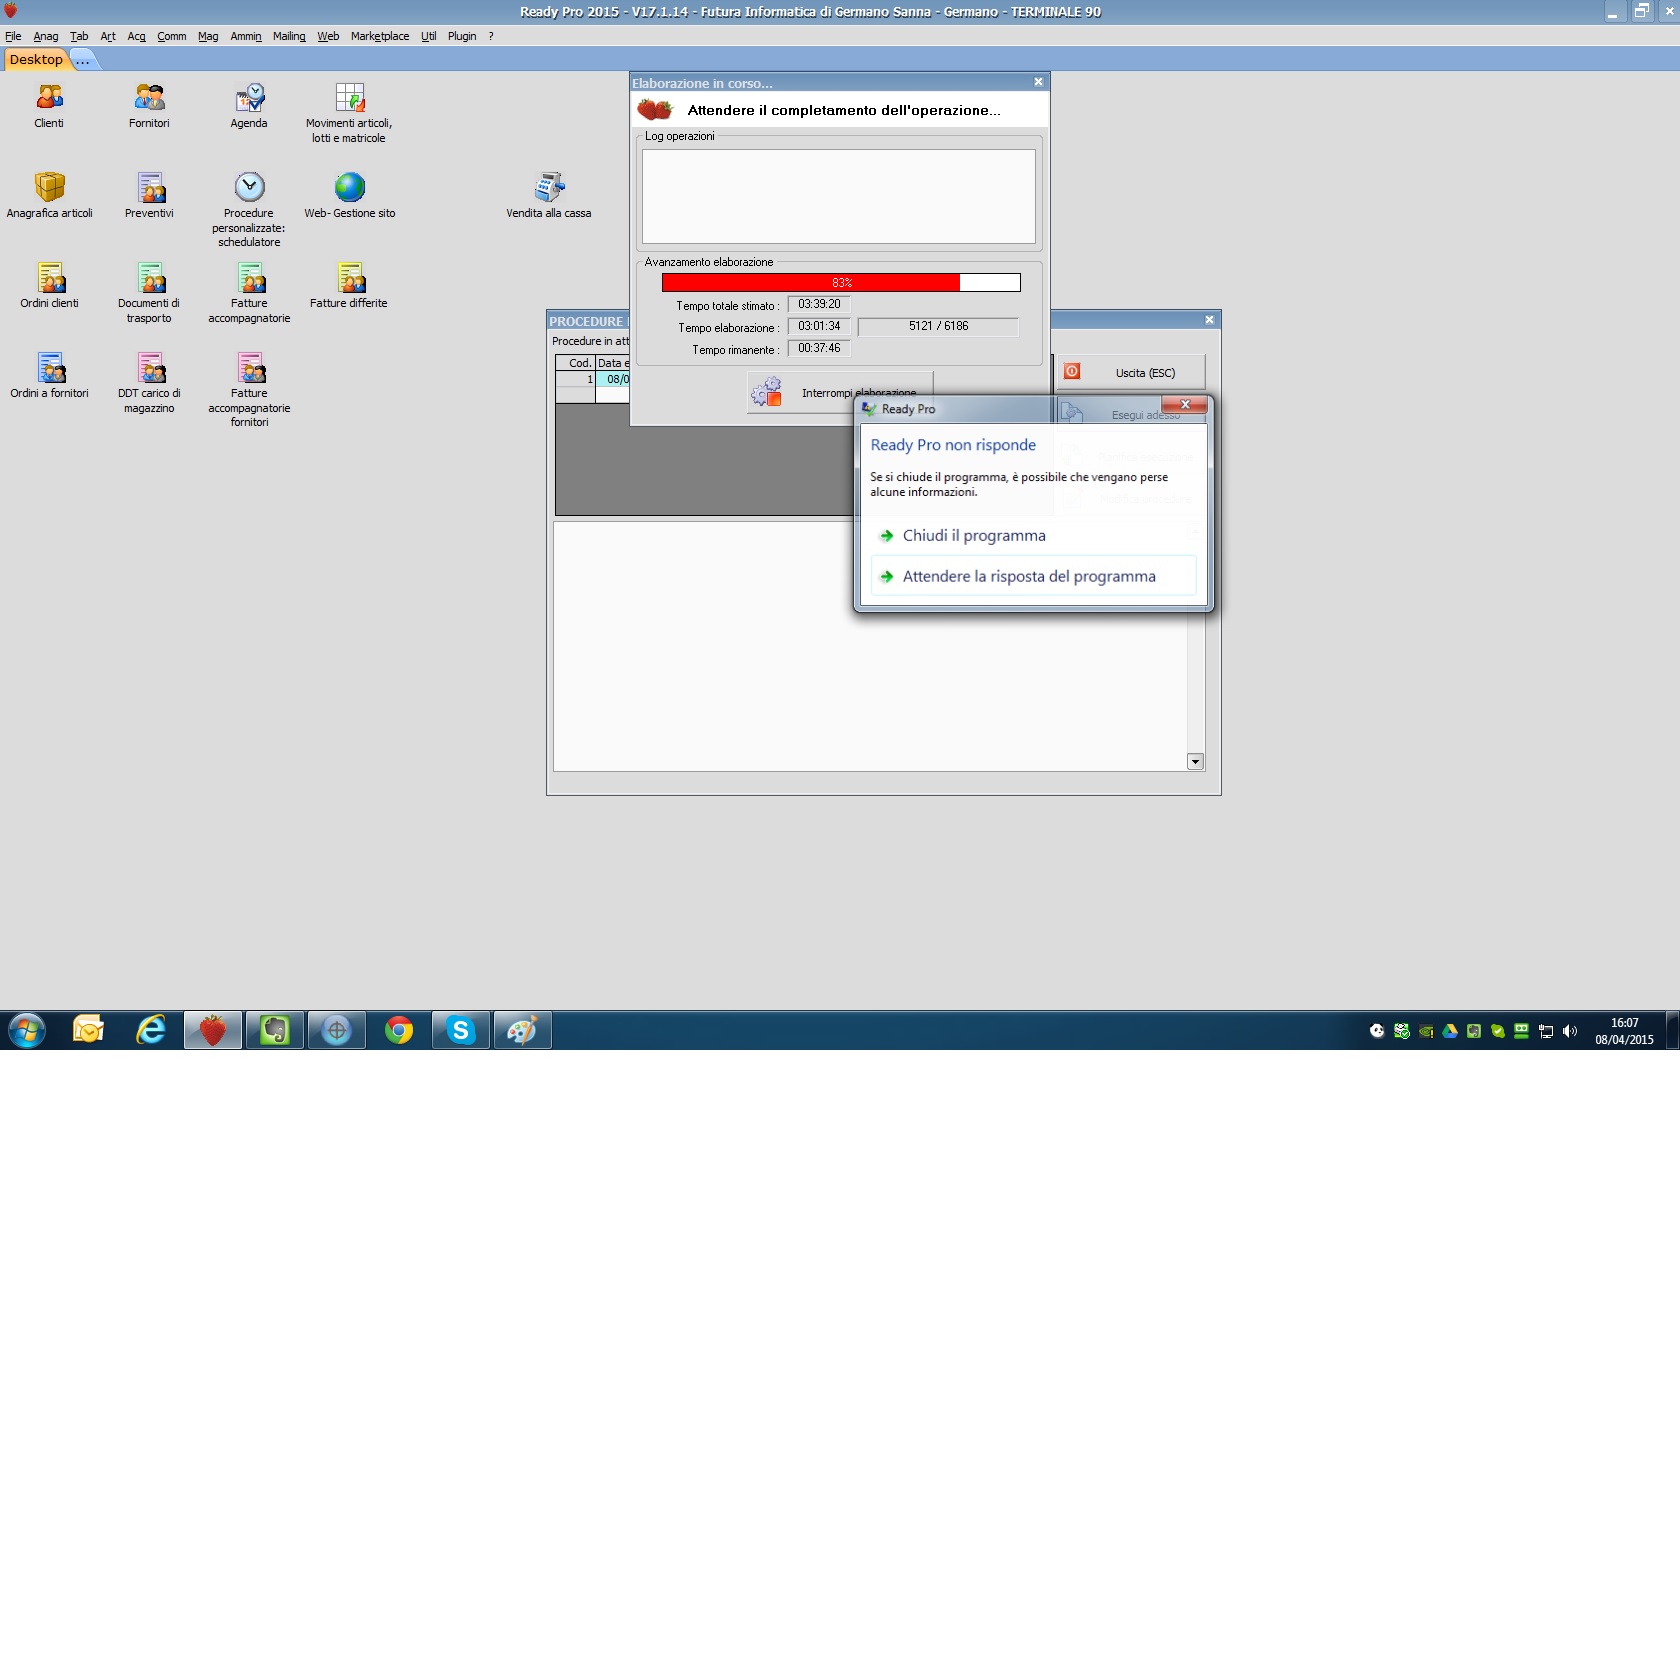The width and height of the screenshot is (1680, 1672).
Task: Open the Documenti di trasporto icon
Action: pyautogui.click(x=149, y=293)
